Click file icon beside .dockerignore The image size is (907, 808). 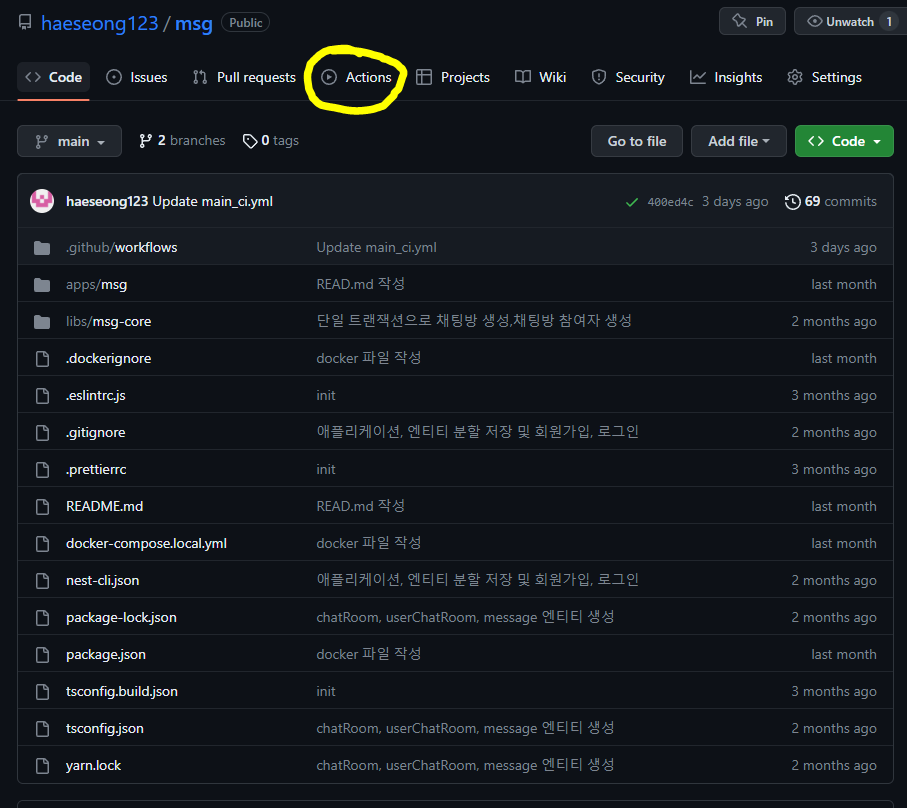coord(42,359)
